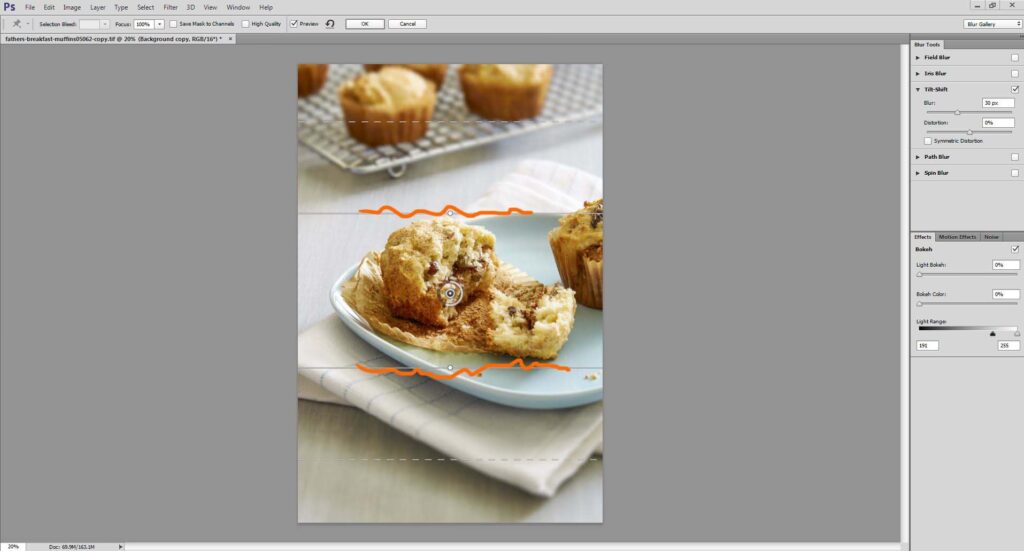The image size is (1024, 551).
Task: Click the Blur amount input field
Action: coord(997,103)
